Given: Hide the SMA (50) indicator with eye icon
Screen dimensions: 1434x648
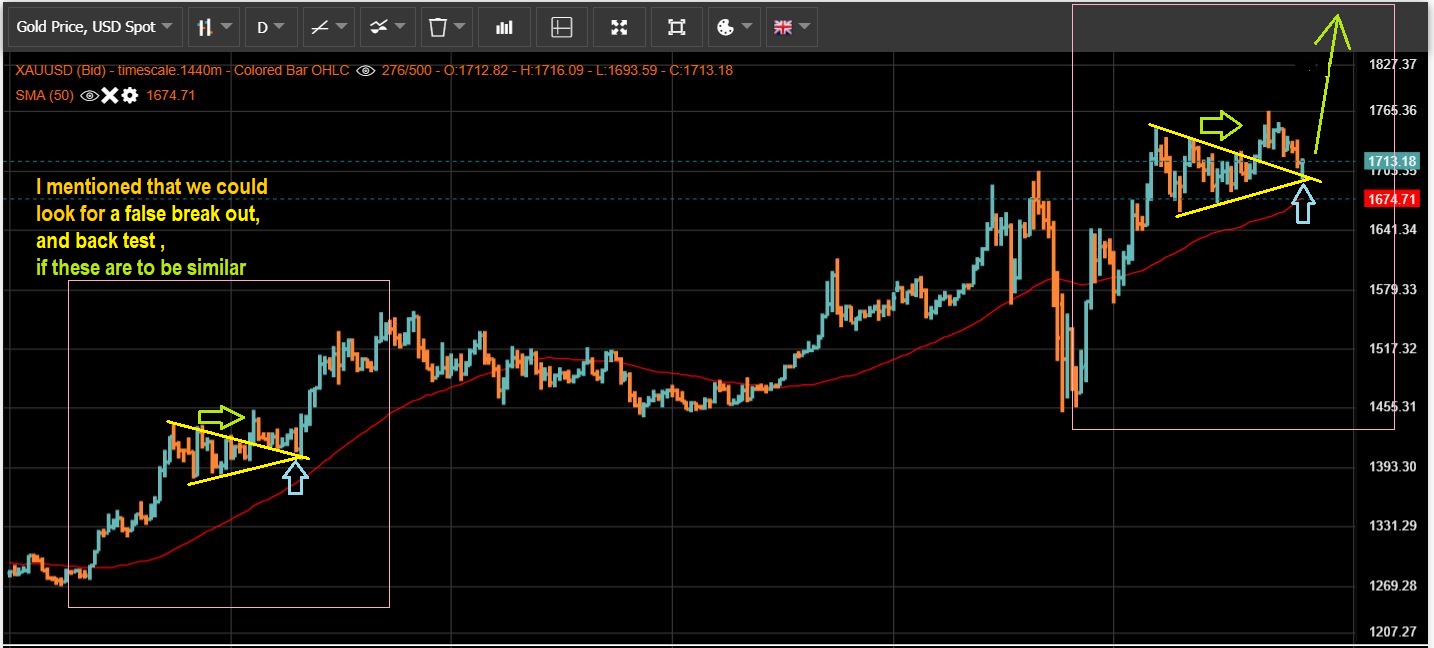Looking at the screenshot, I should coord(89,96).
